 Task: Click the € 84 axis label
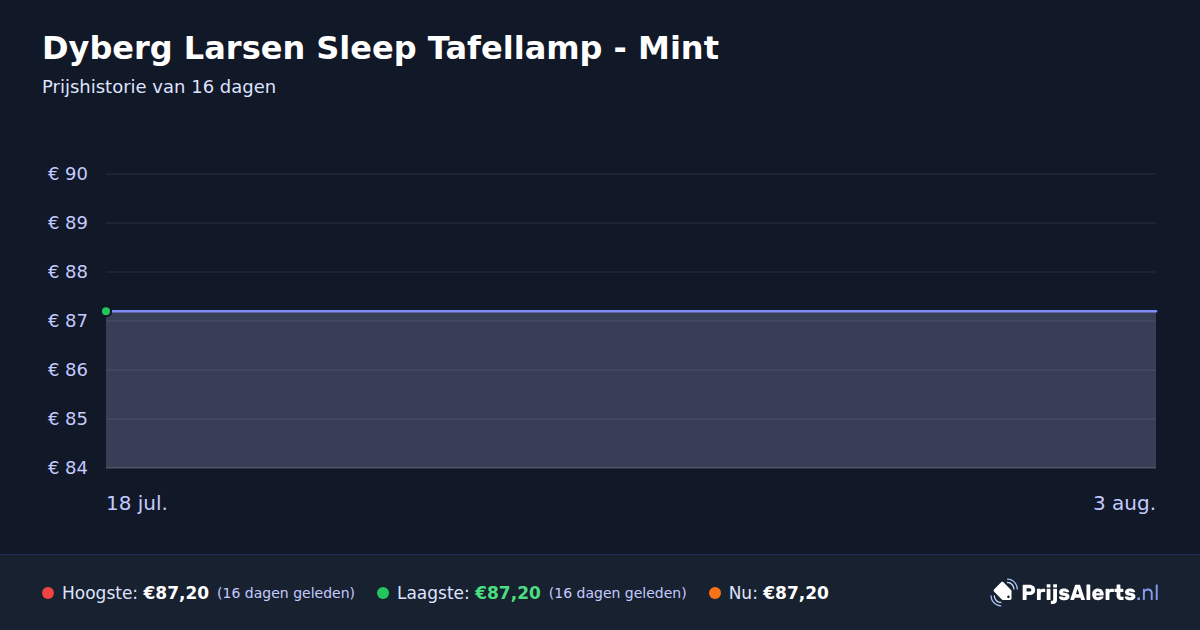pyautogui.click(x=68, y=468)
